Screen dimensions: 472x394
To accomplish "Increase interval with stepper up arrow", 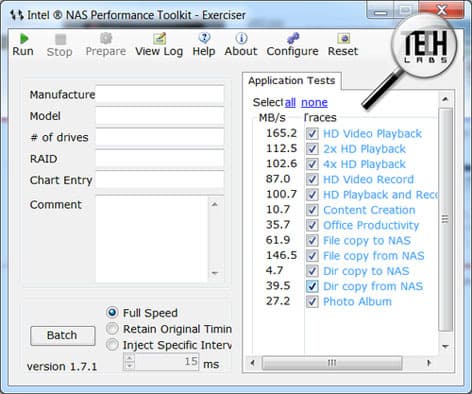I will tap(129, 358).
